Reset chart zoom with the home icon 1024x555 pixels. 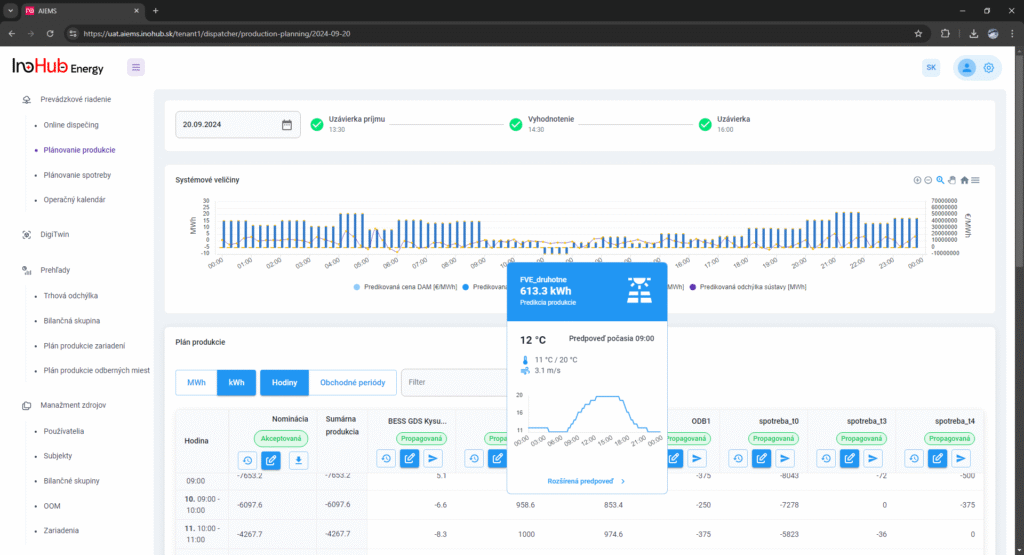tap(964, 180)
